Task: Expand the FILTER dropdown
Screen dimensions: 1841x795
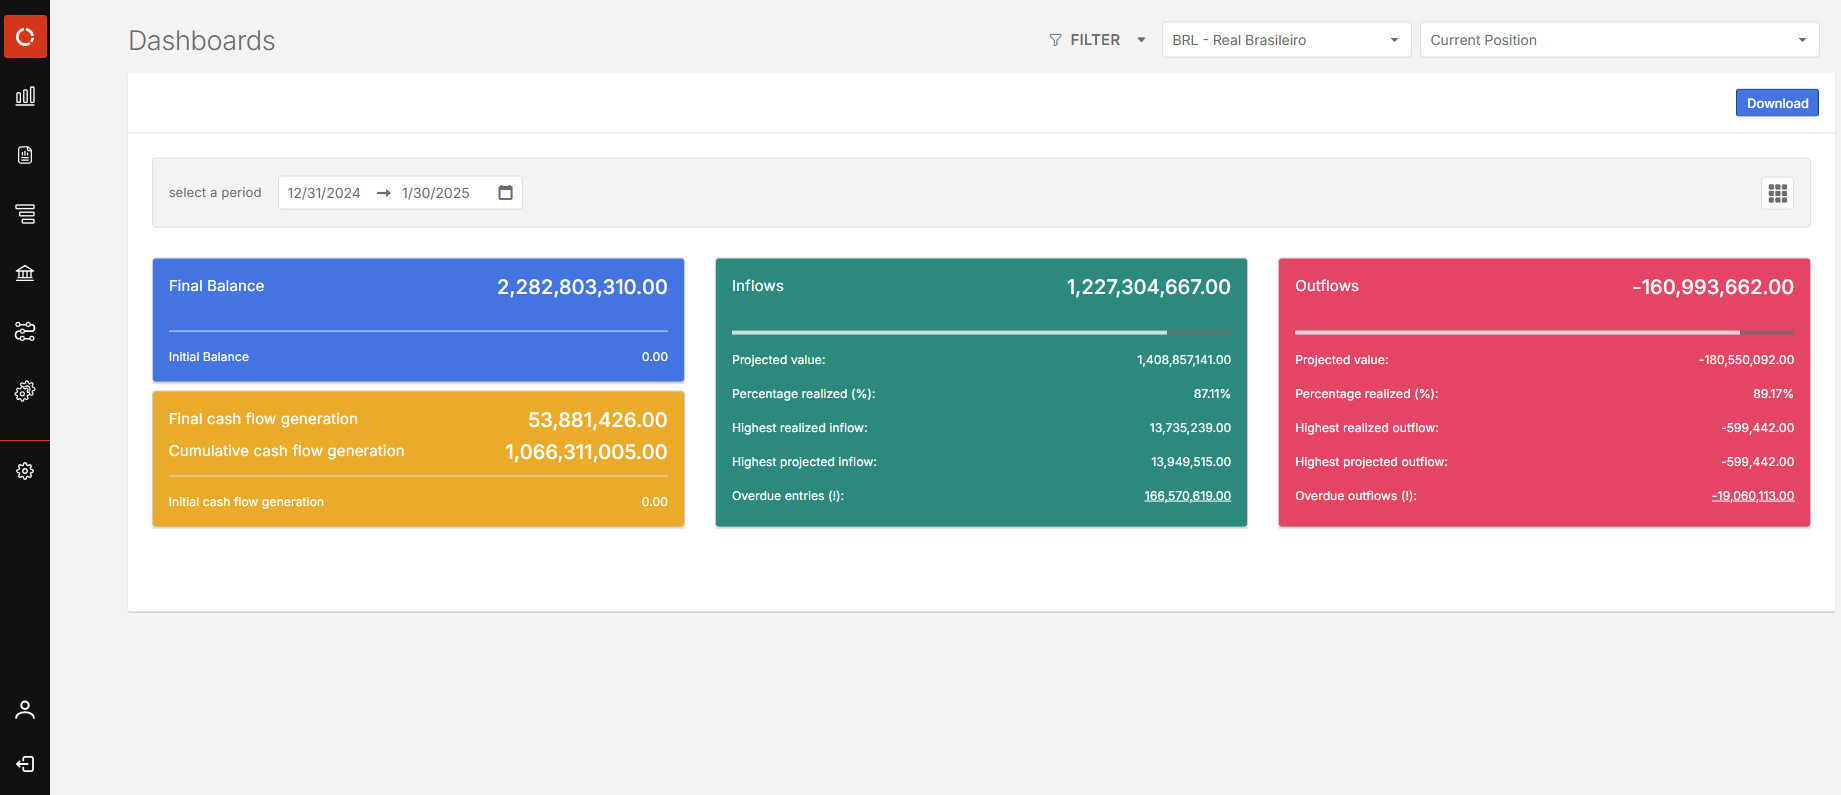Action: [1096, 40]
